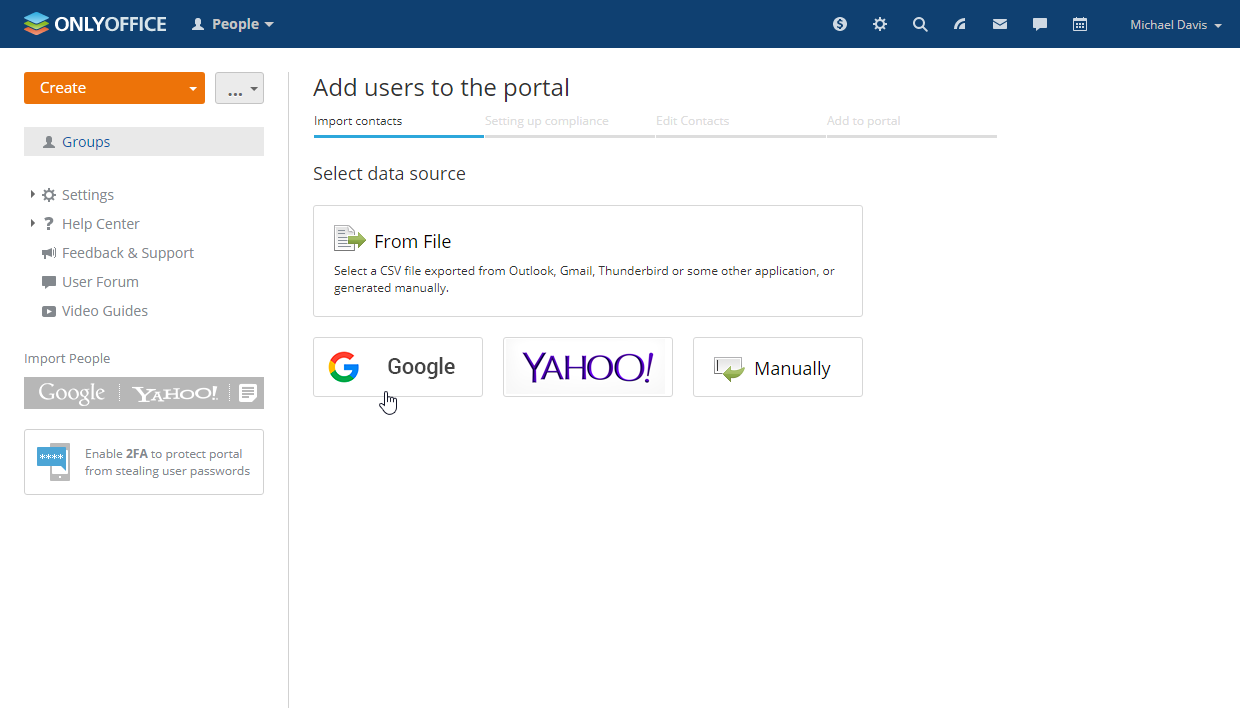Open the more actions ellipsis button
Screen dimensions: 1240x708
click(239, 88)
